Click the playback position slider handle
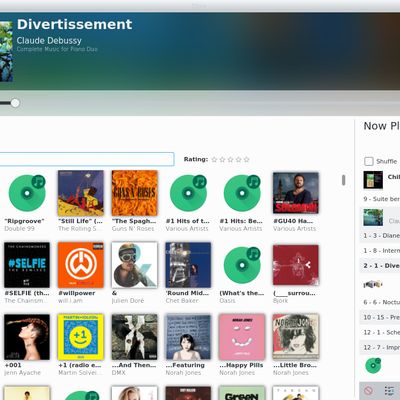This screenshot has height=400, width=400. pos(15,103)
